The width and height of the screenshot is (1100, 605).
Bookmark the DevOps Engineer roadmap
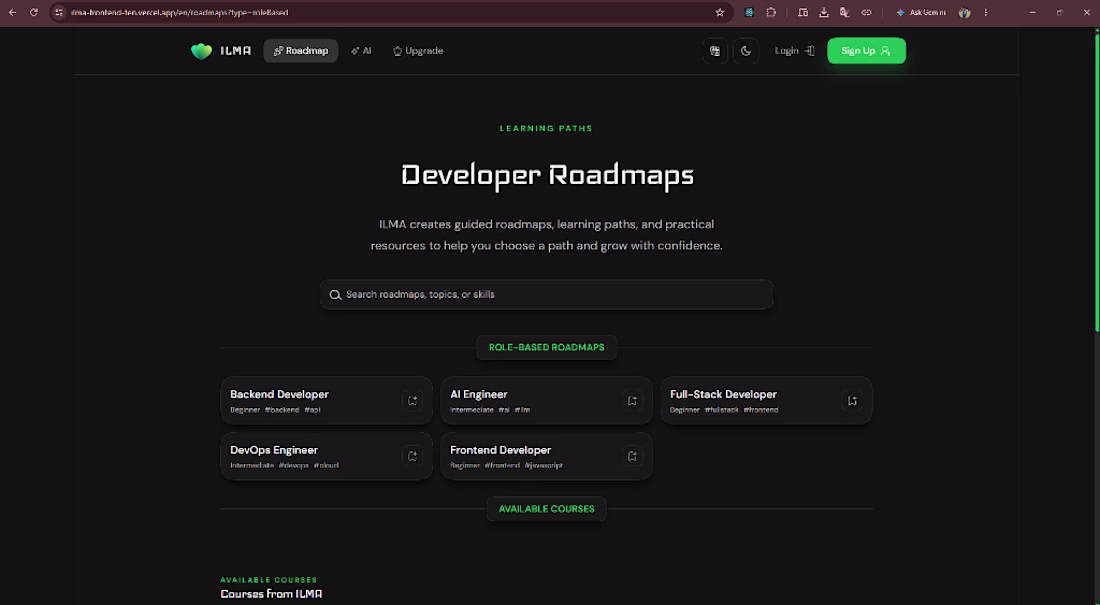tap(412, 456)
